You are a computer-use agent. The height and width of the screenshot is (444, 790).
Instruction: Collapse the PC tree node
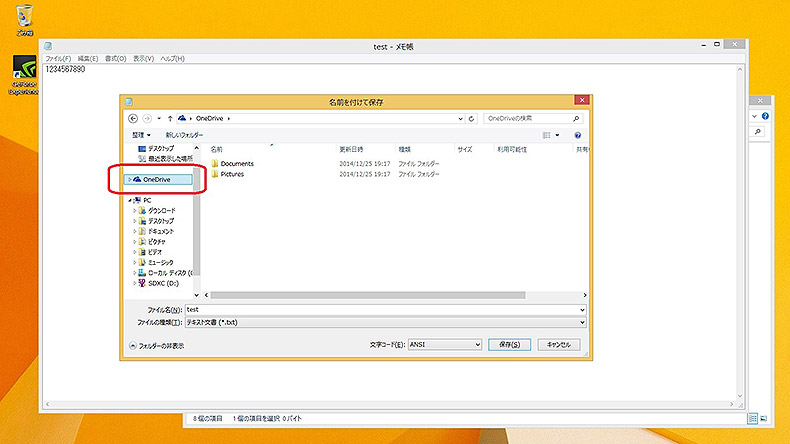(129, 200)
